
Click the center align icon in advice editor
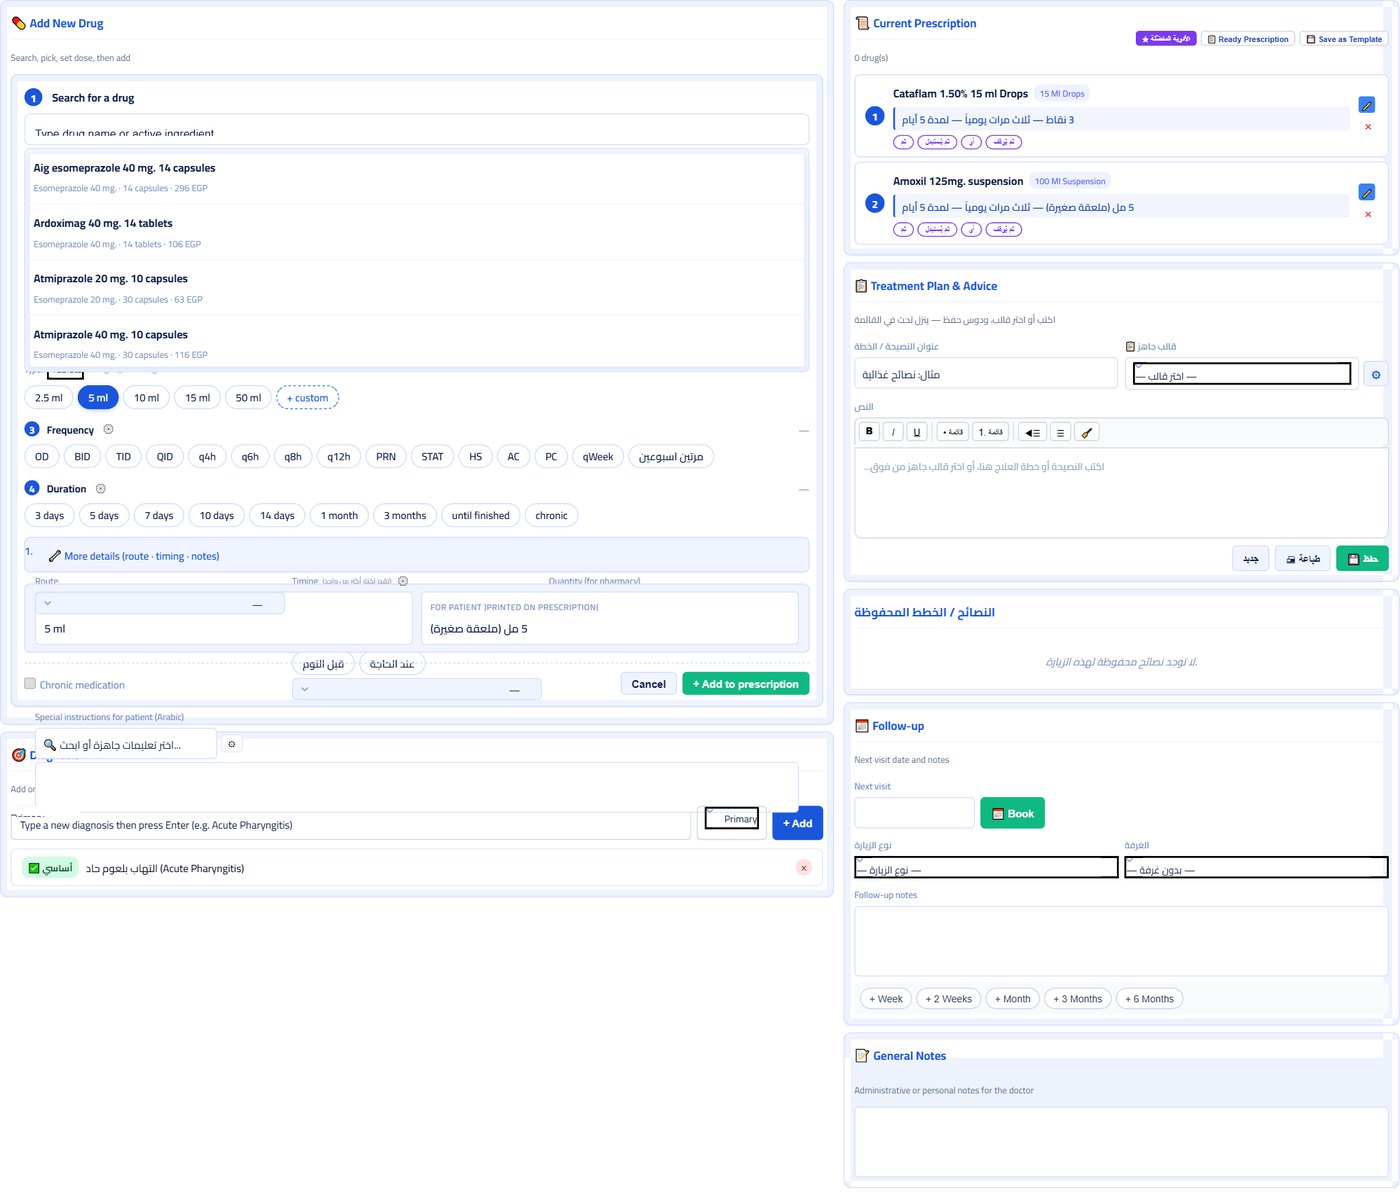[1060, 432]
